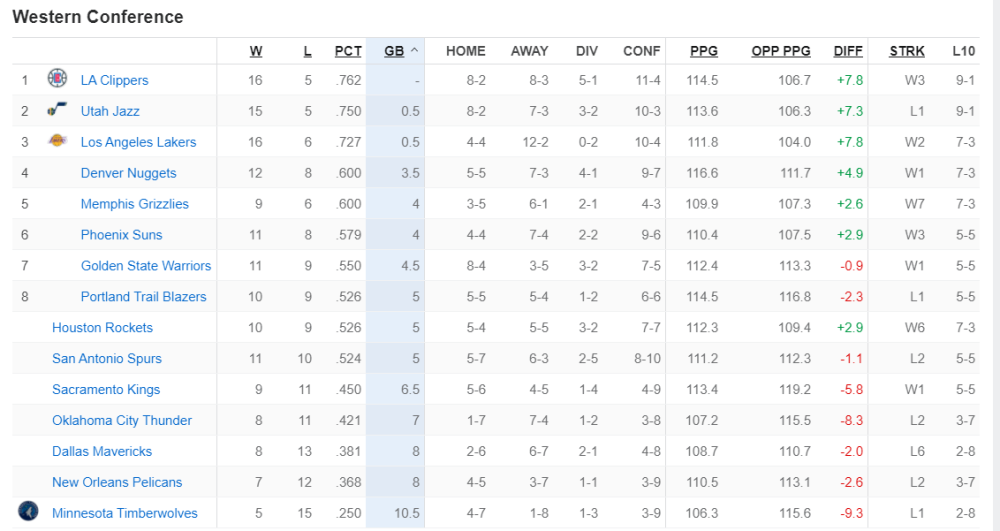Open the Oklahoma City Thunder link
The height and width of the screenshot is (531, 1000).
pyautogui.click(x=122, y=420)
